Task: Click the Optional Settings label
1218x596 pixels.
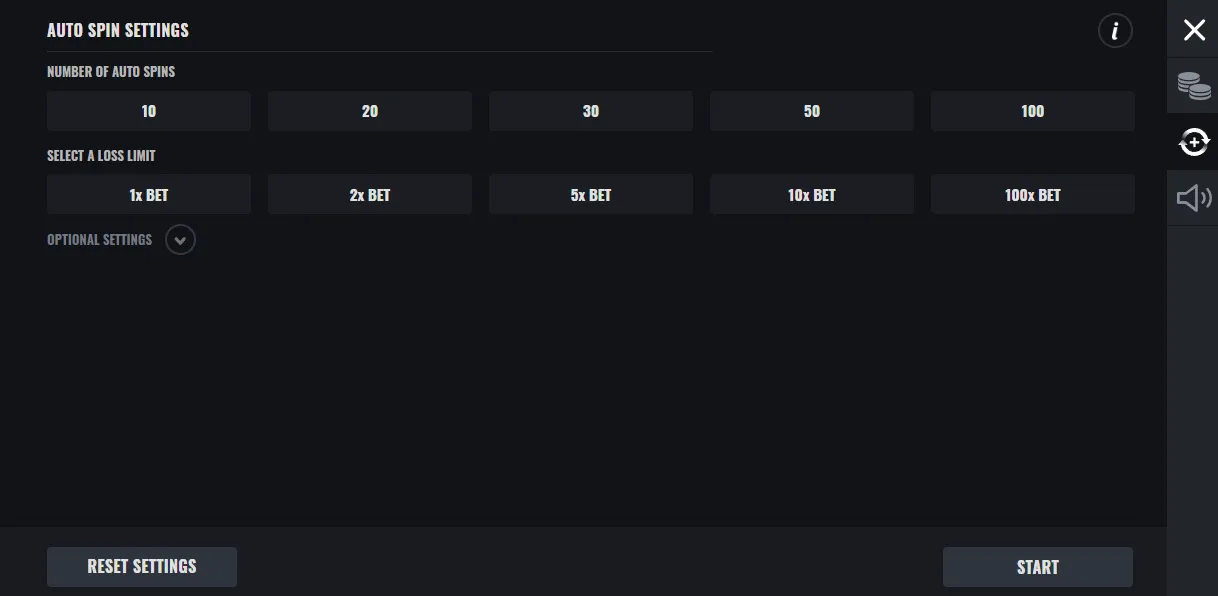Action: (99, 240)
